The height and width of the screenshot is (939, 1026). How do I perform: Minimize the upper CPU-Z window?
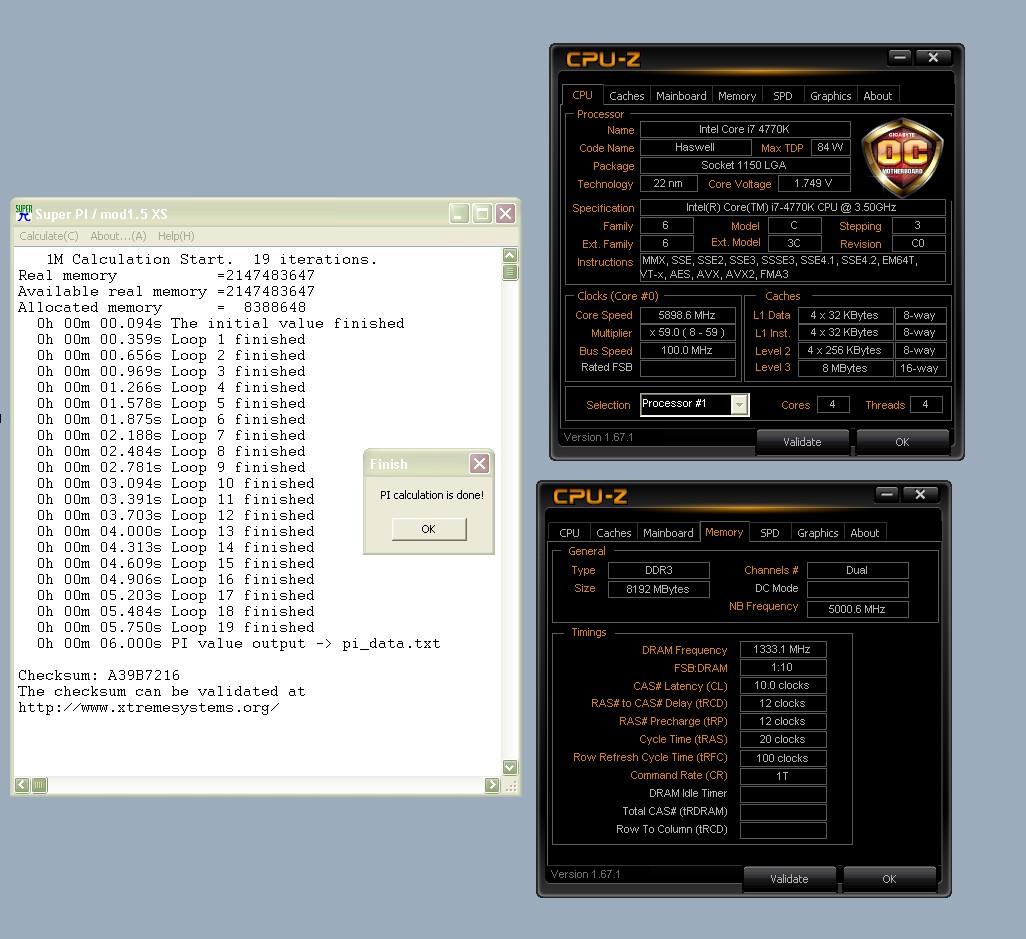[900, 58]
